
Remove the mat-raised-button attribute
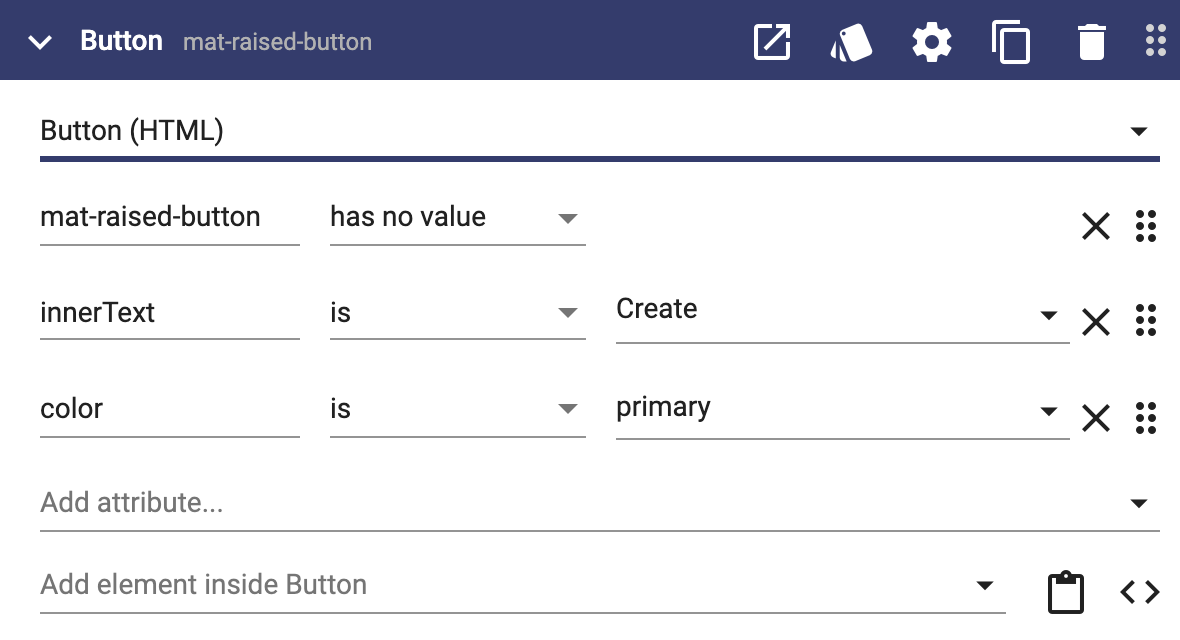[x=1096, y=226]
